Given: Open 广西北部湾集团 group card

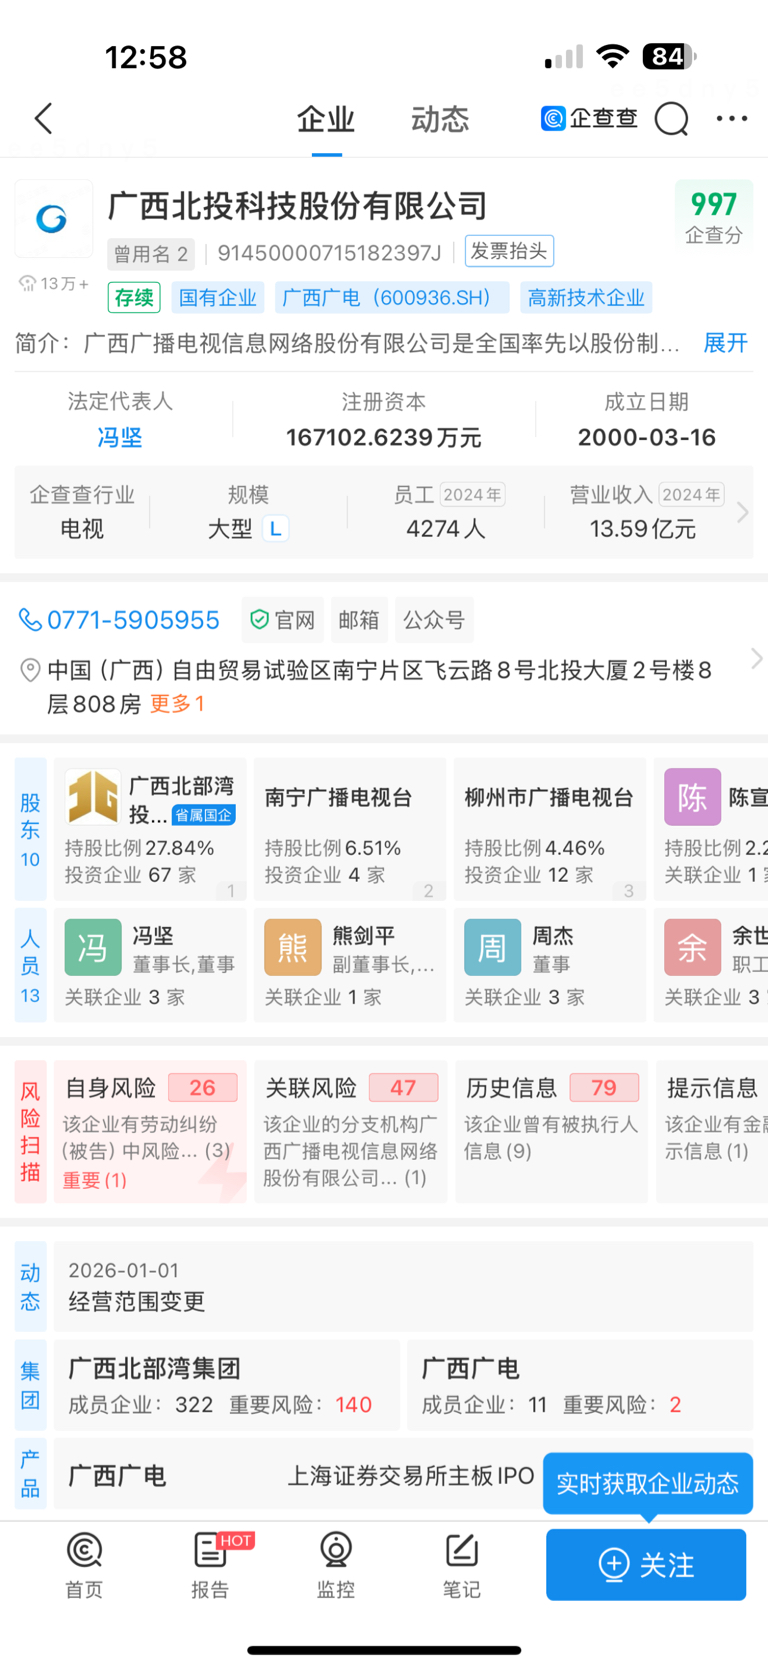Looking at the screenshot, I should click(x=227, y=1385).
